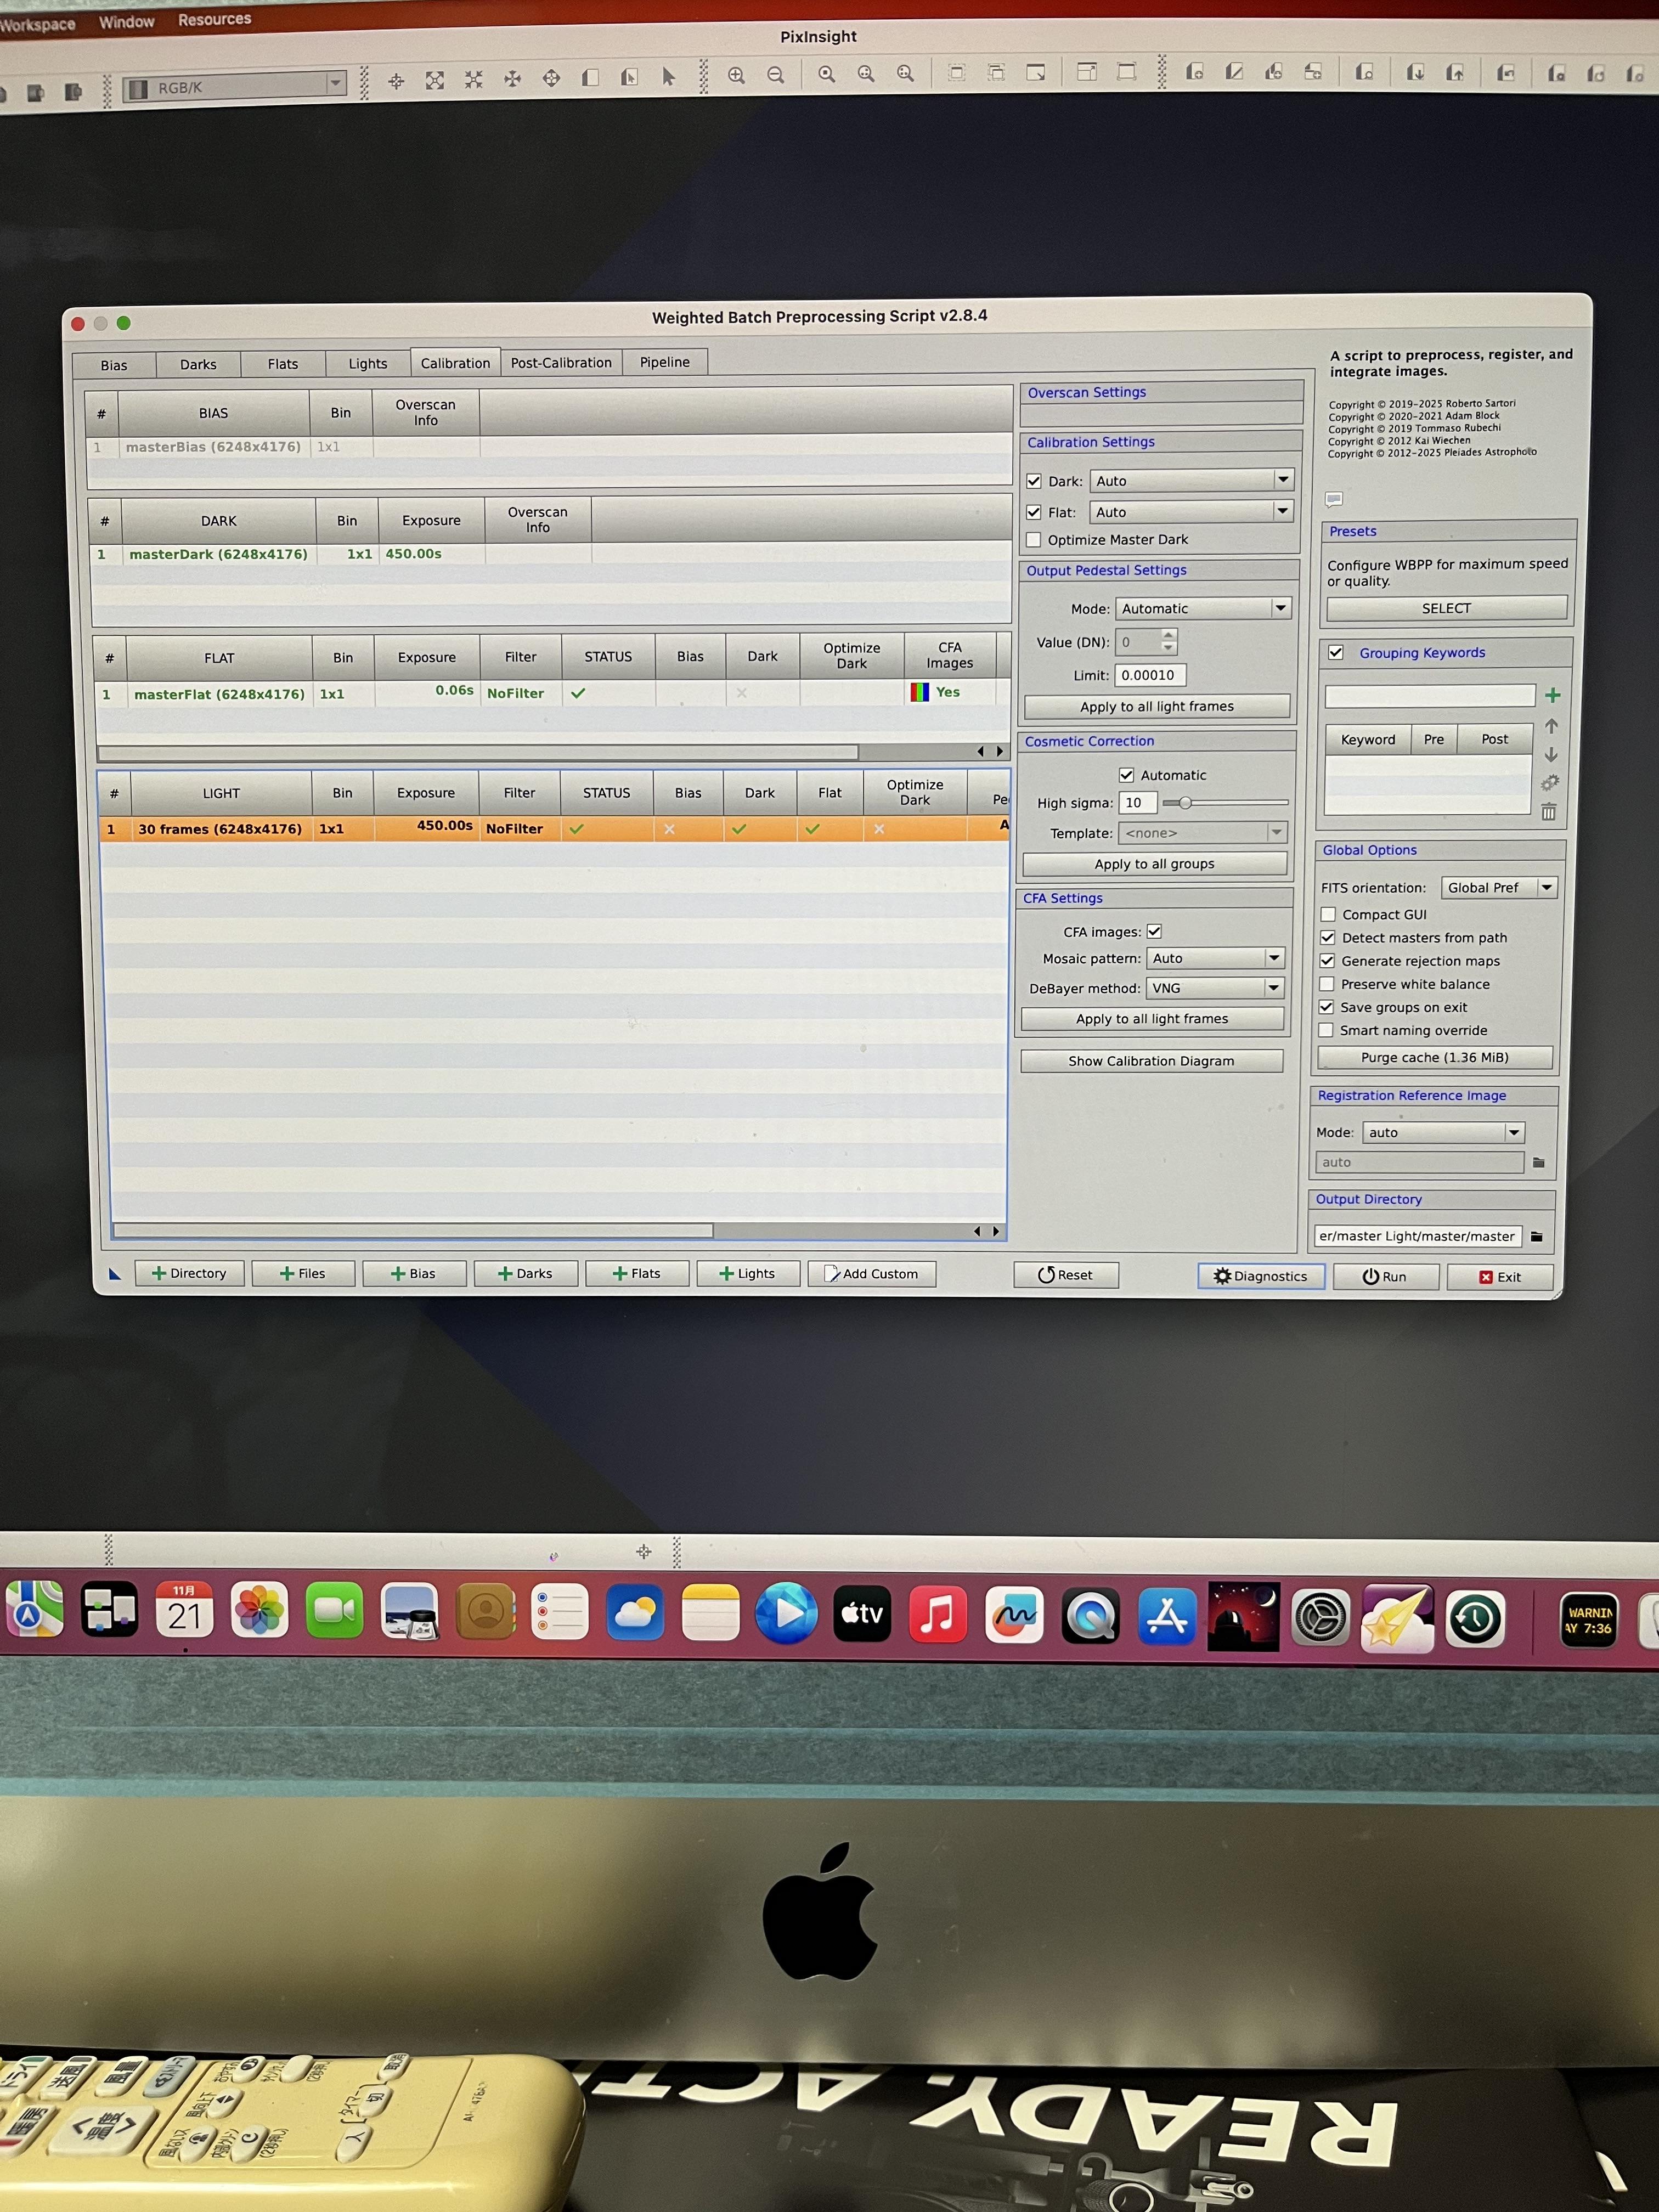This screenshot has width=1659, height=2212.
Task: Open the Pipeline tab
Action: coord(664,362)
